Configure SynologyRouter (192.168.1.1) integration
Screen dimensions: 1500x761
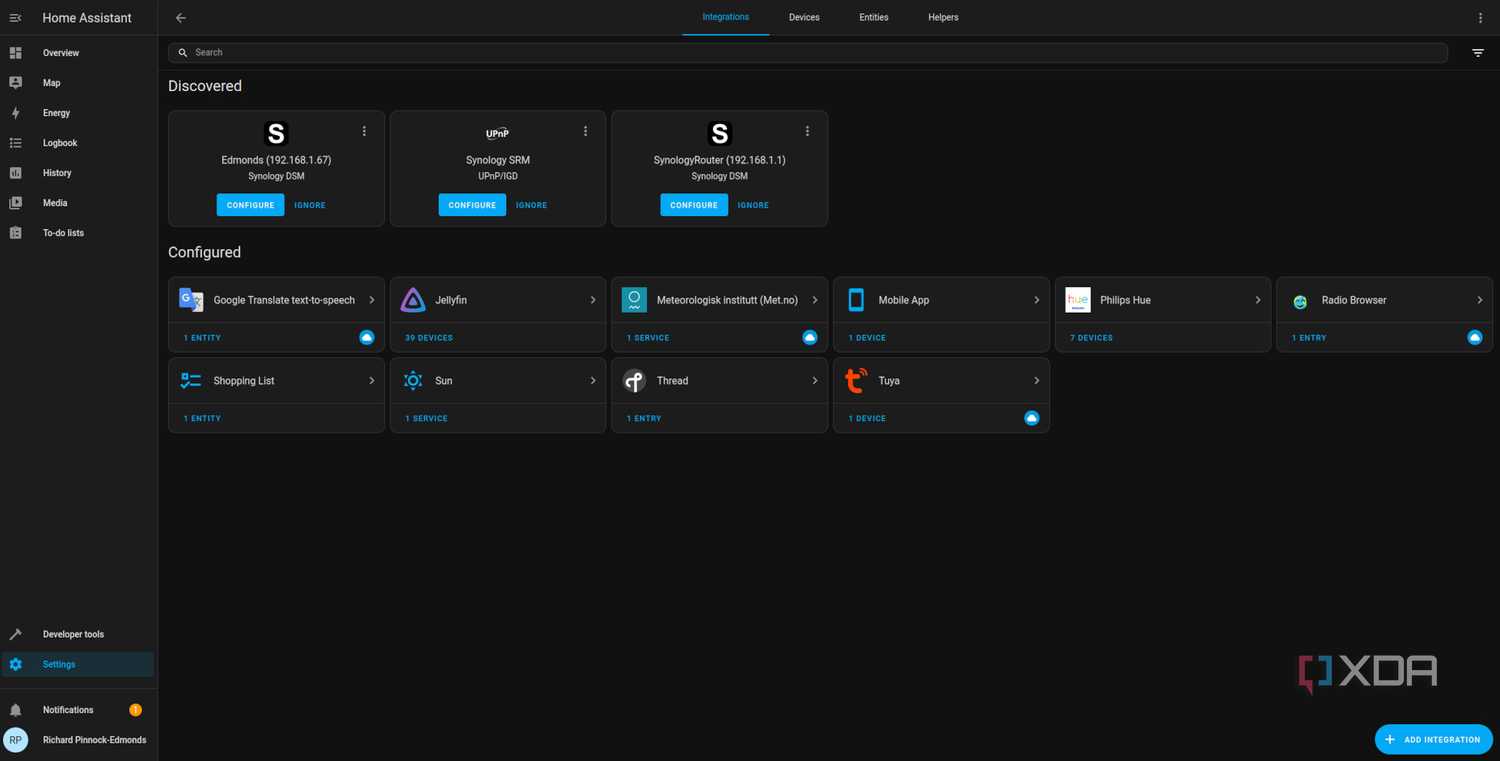[694, 205]
